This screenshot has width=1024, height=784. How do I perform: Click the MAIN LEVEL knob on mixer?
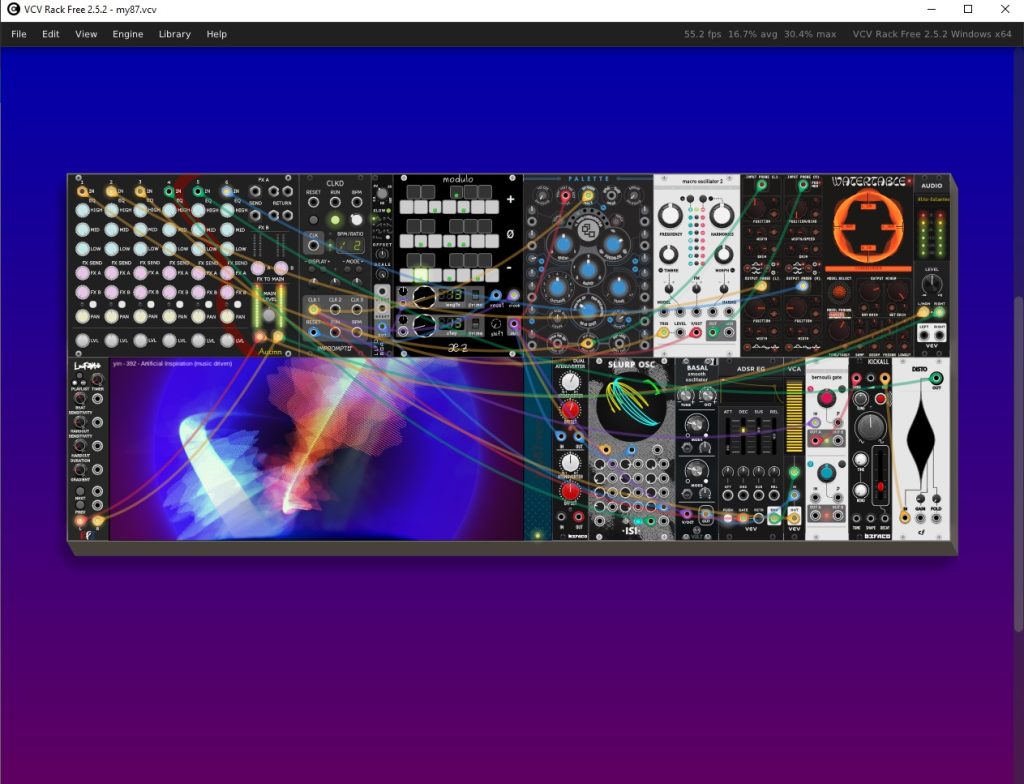269,315
